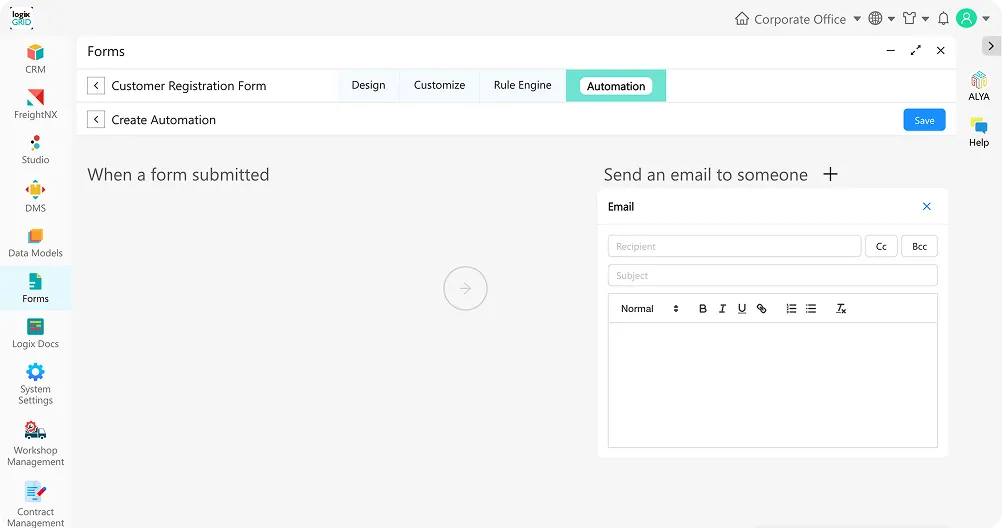The height and width of the screenshot is (528, 1002).
Task: Open Contract Management module
Action: click(35, 504)
